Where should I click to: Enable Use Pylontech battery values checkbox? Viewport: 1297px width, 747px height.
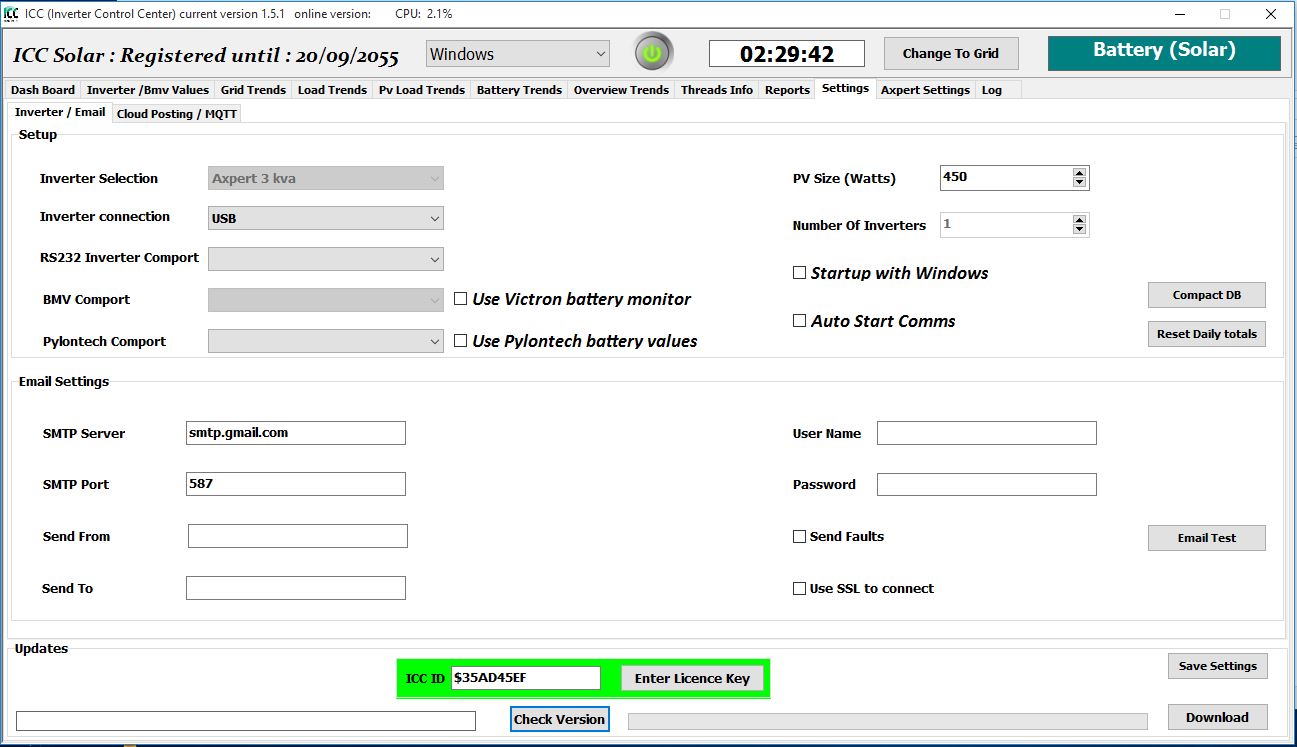click(x=461, y=340)
